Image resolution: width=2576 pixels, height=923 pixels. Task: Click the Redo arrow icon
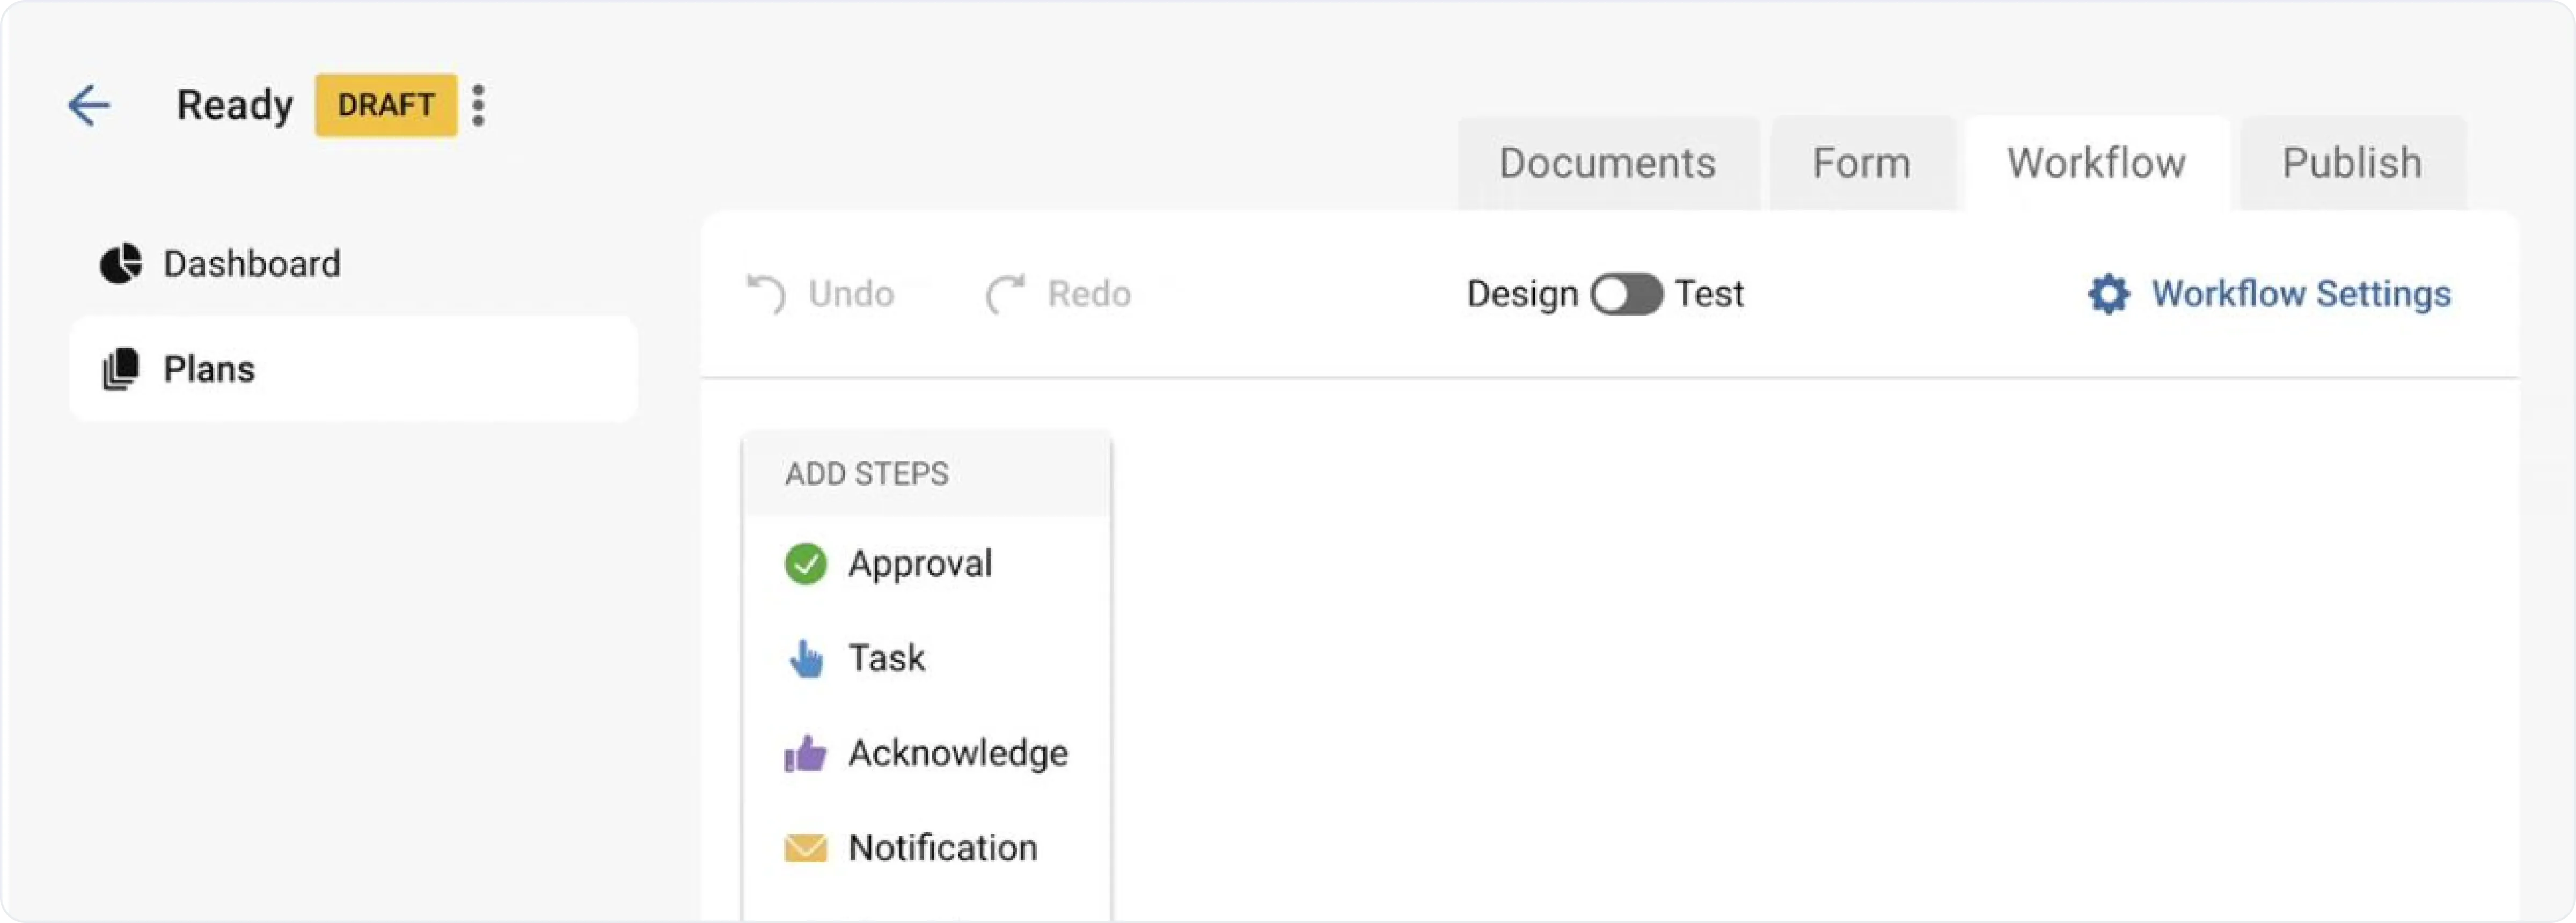coord(1006,294)
